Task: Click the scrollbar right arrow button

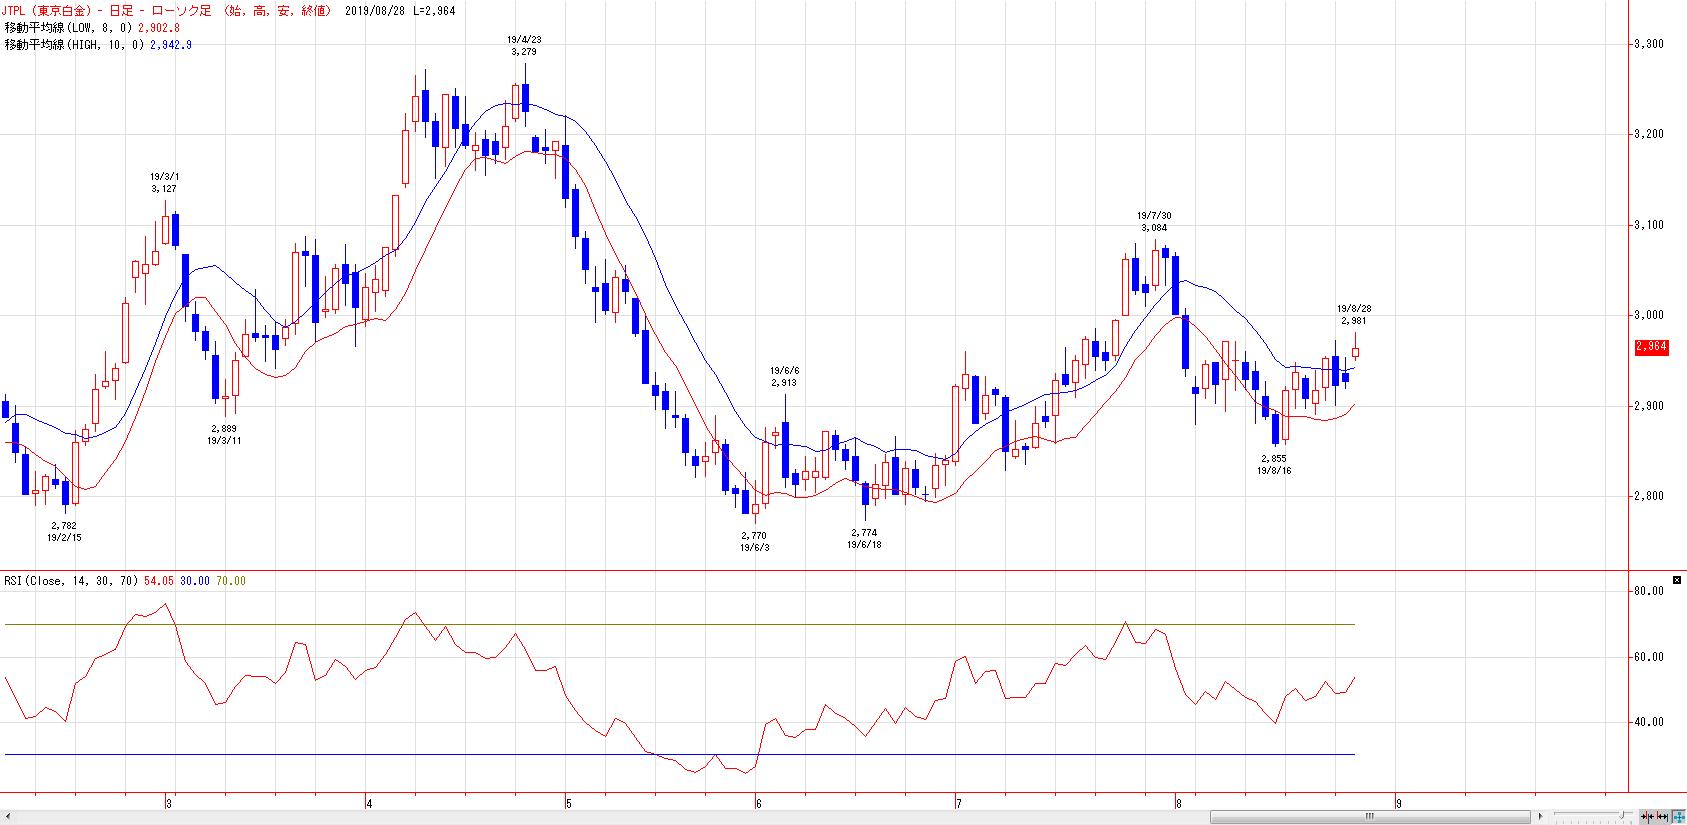Action: 1540,816
